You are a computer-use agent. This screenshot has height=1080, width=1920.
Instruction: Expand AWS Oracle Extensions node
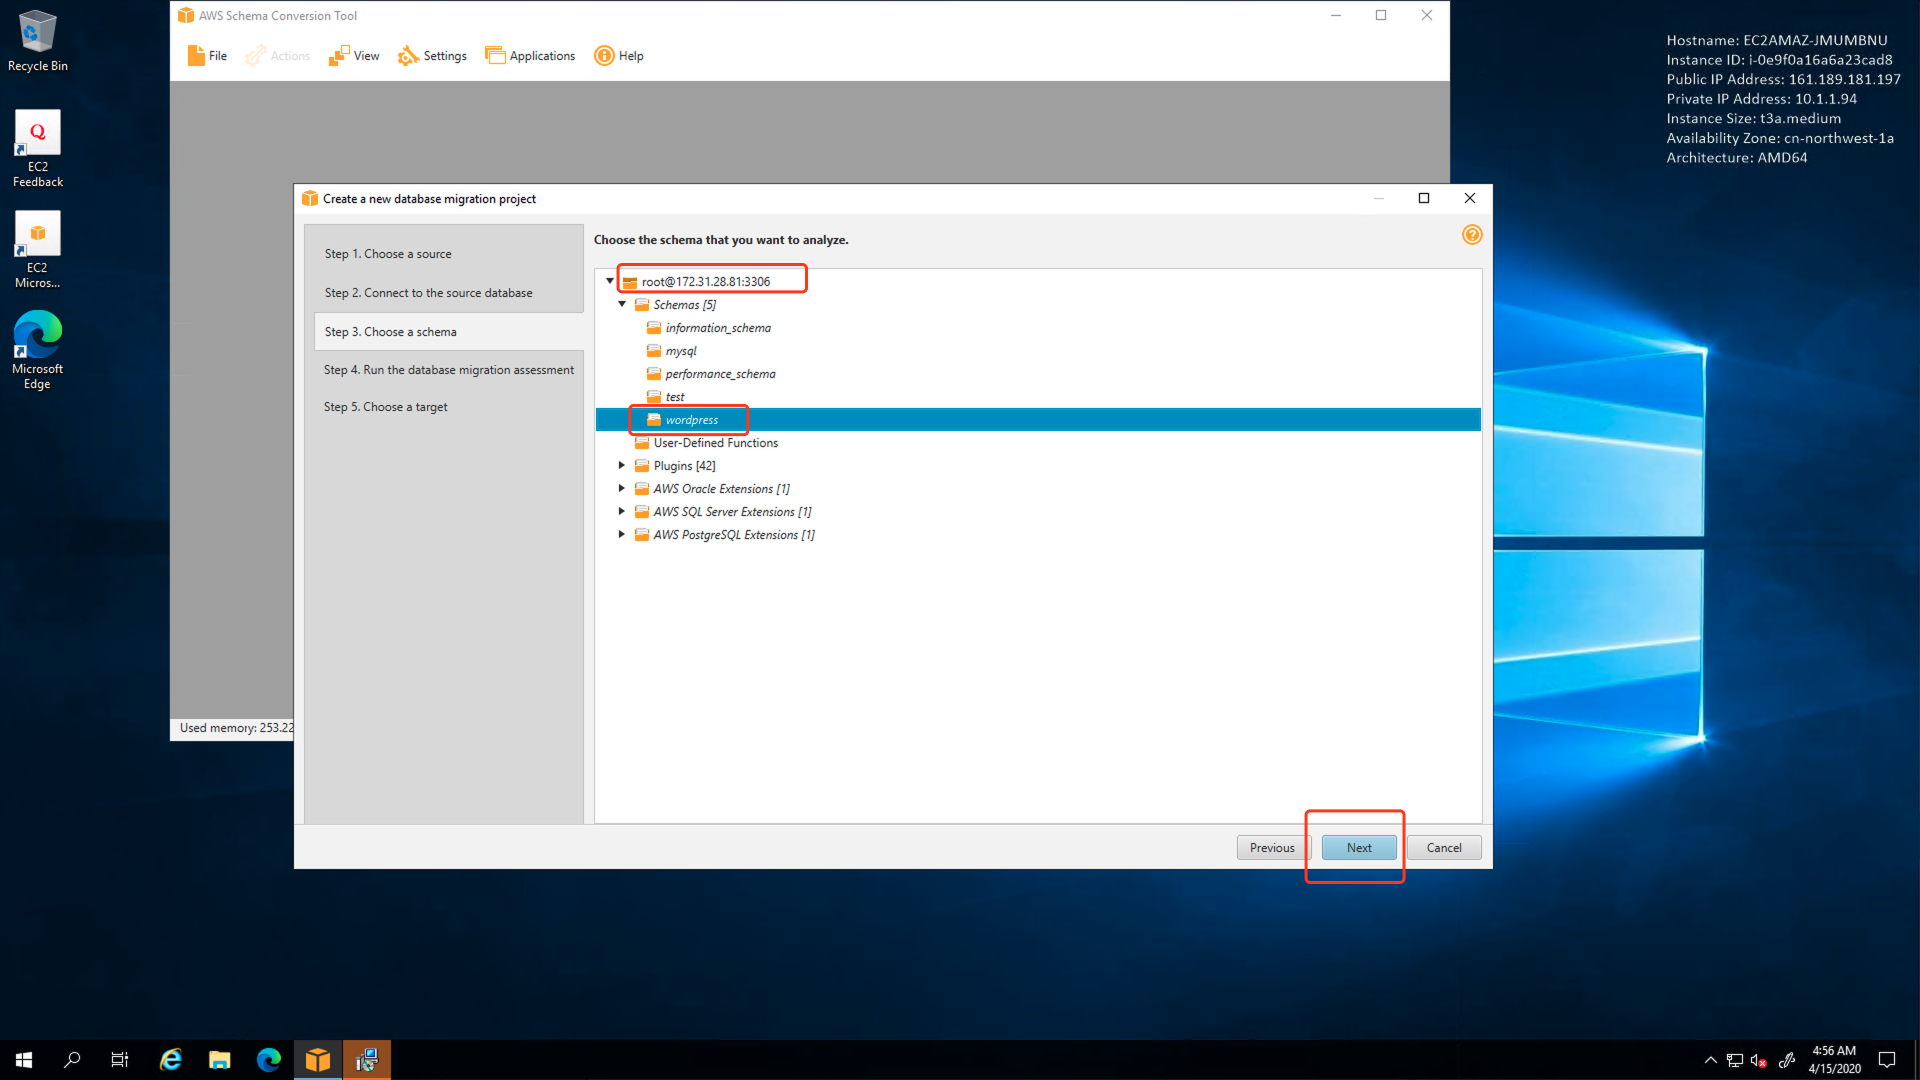(622, 488)
